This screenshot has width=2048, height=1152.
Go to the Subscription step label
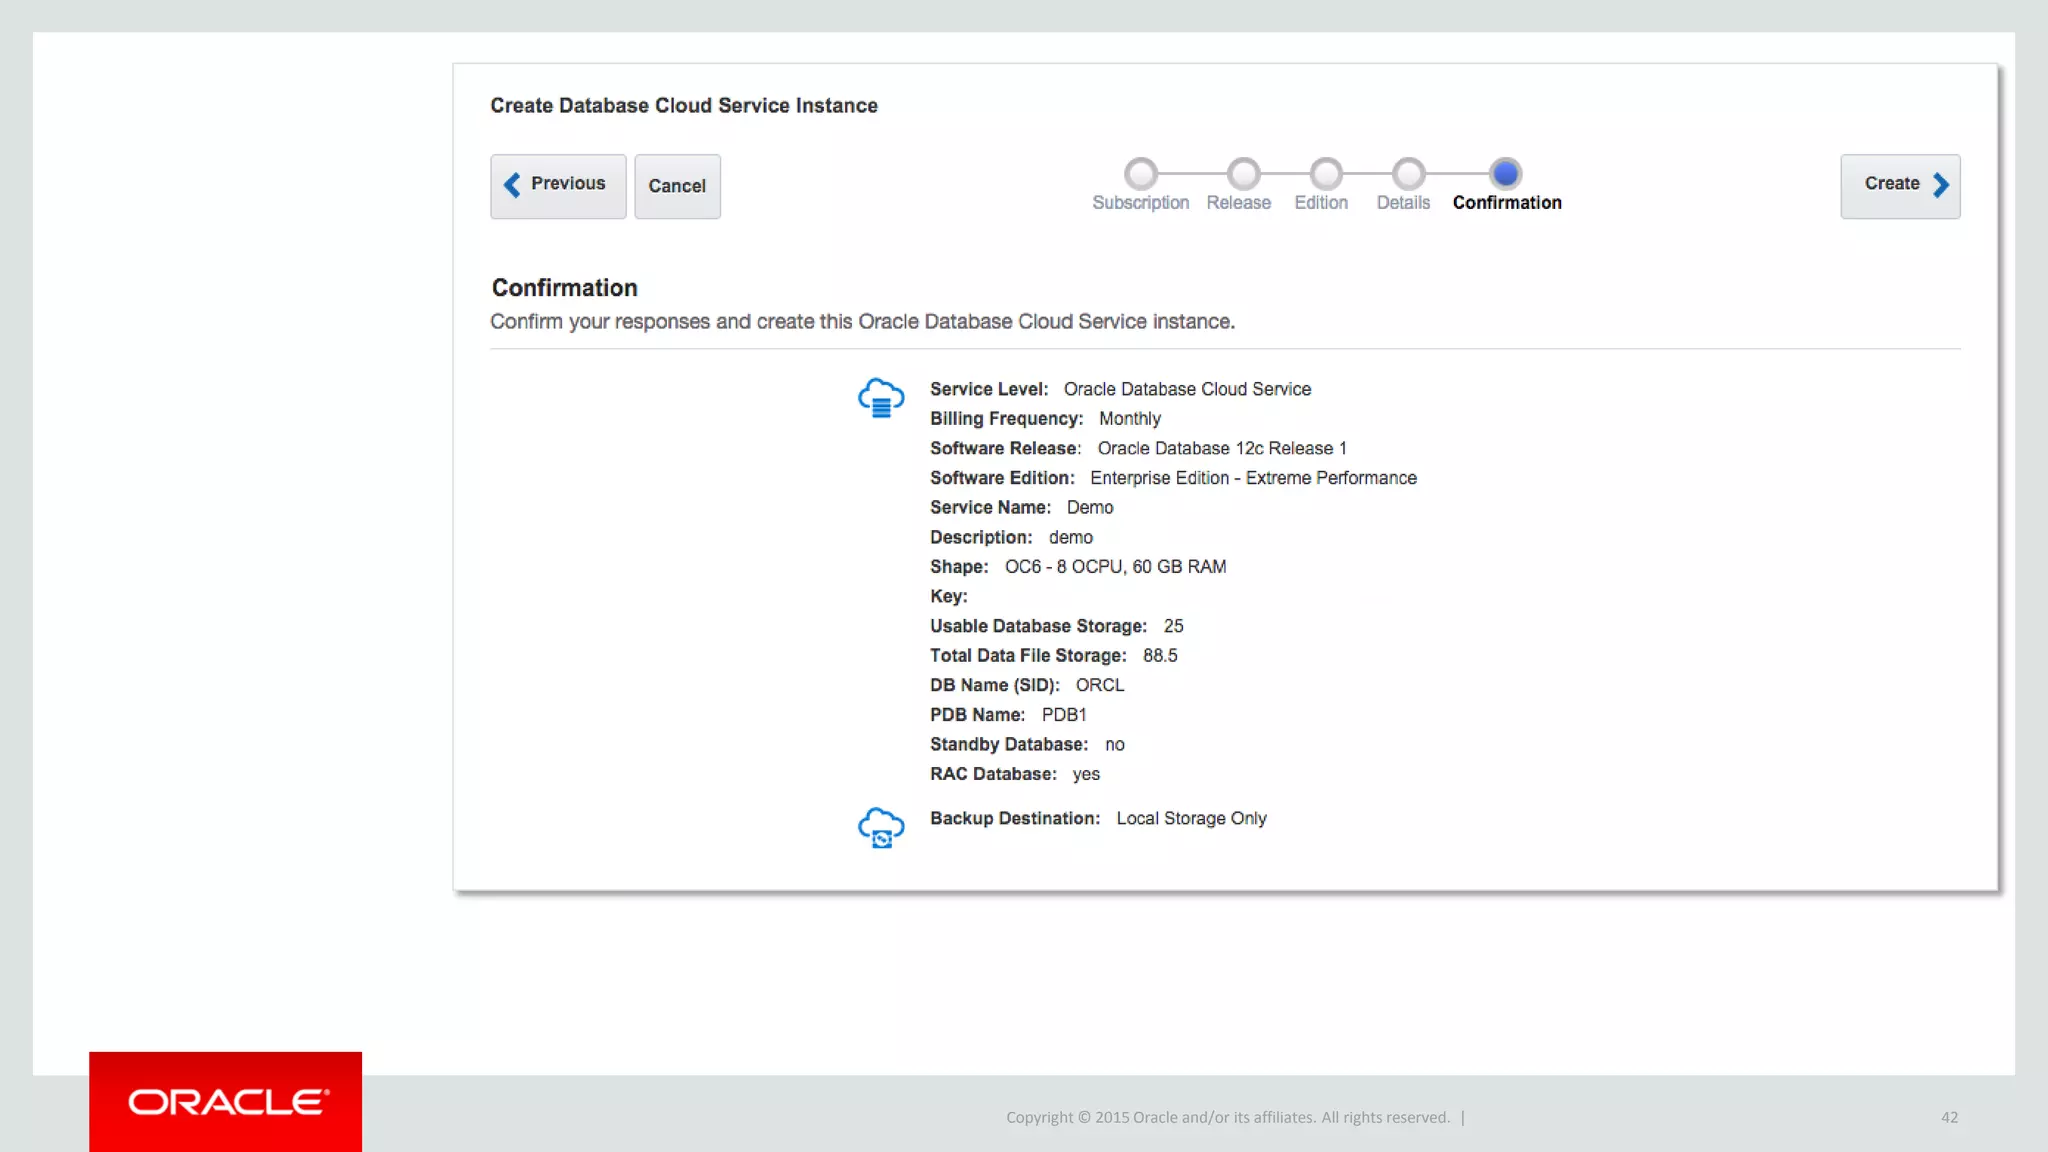click(1140, 203)
